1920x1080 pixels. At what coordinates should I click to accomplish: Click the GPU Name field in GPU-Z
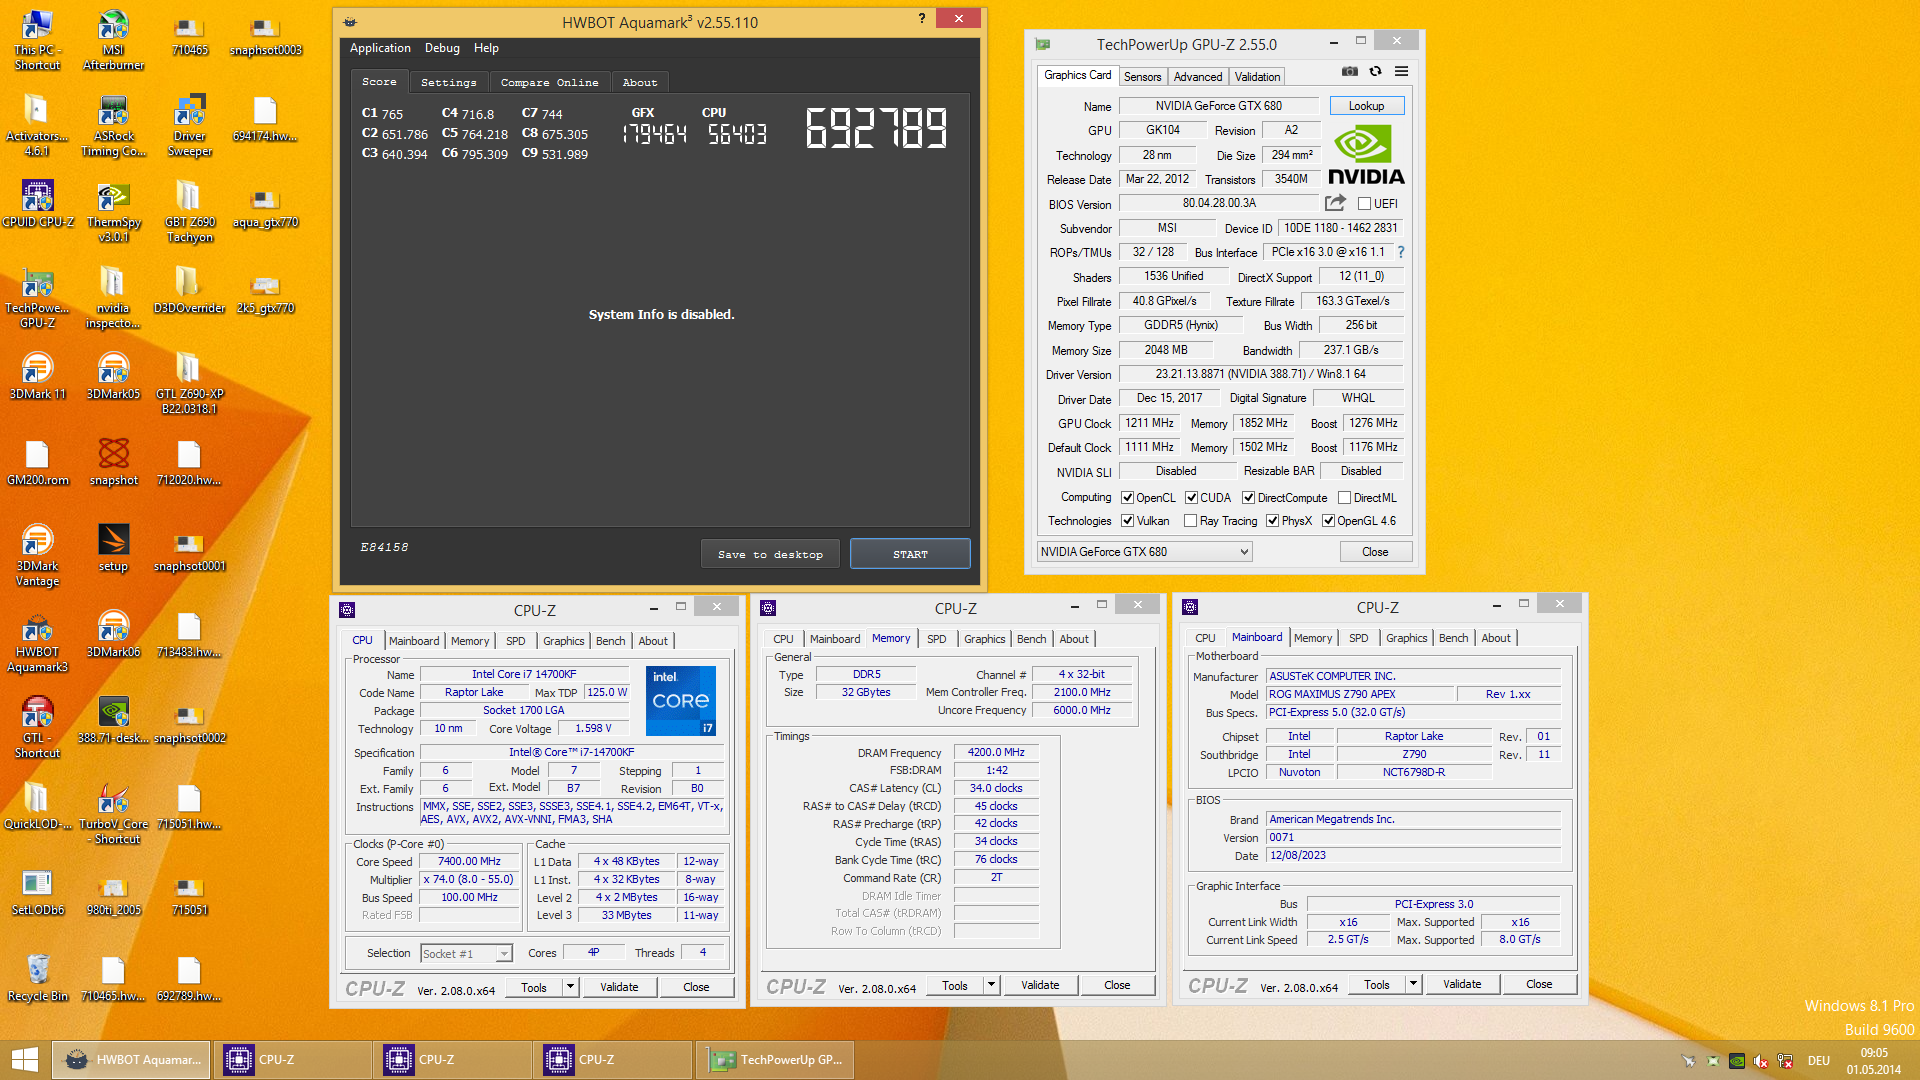(x=1219, y=106)
